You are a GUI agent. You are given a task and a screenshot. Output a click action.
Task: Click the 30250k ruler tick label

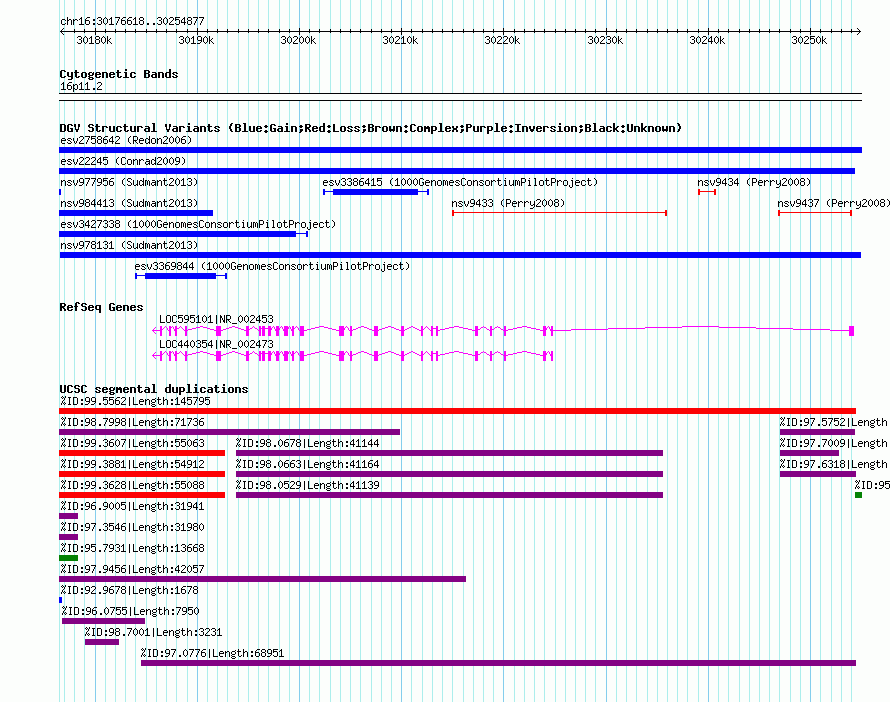809,40
